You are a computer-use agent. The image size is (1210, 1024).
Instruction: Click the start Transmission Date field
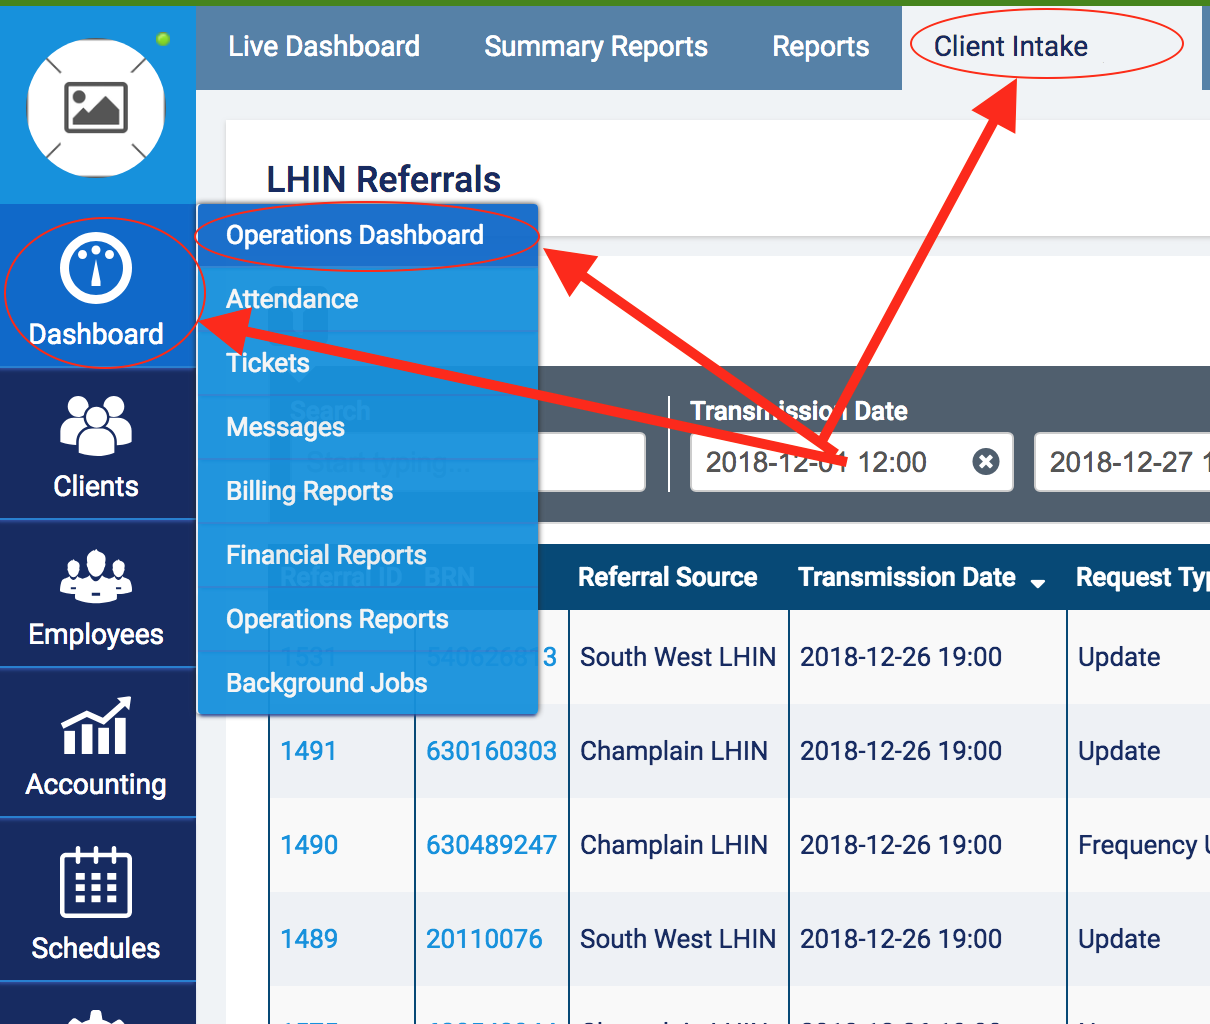pos(851,461)
